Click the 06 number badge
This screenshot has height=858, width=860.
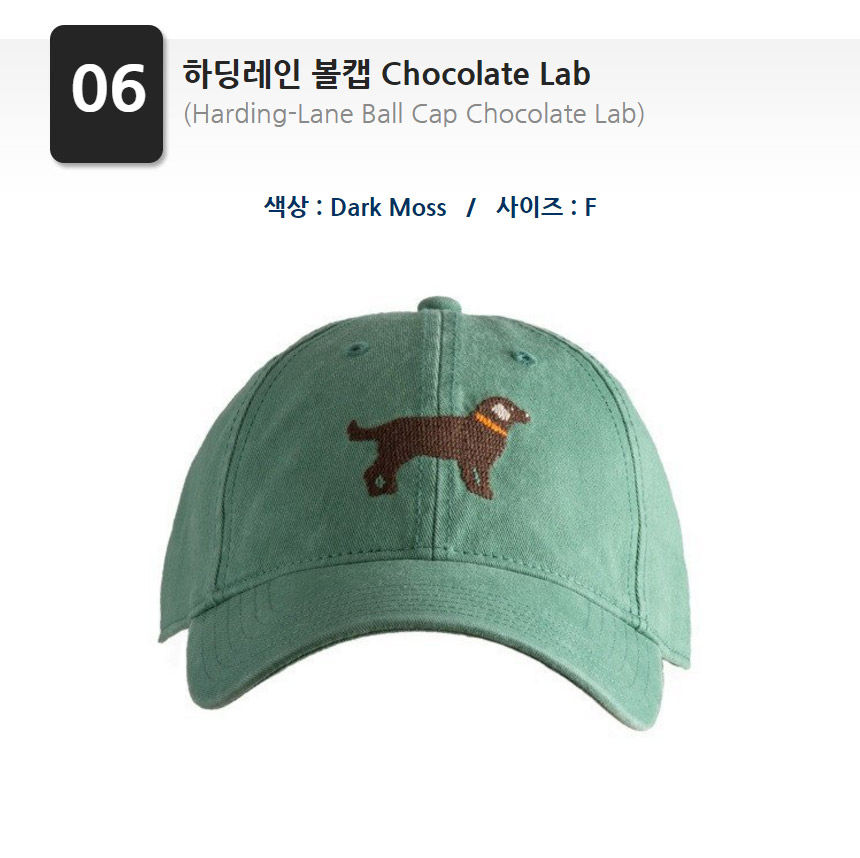pos(106,94)
